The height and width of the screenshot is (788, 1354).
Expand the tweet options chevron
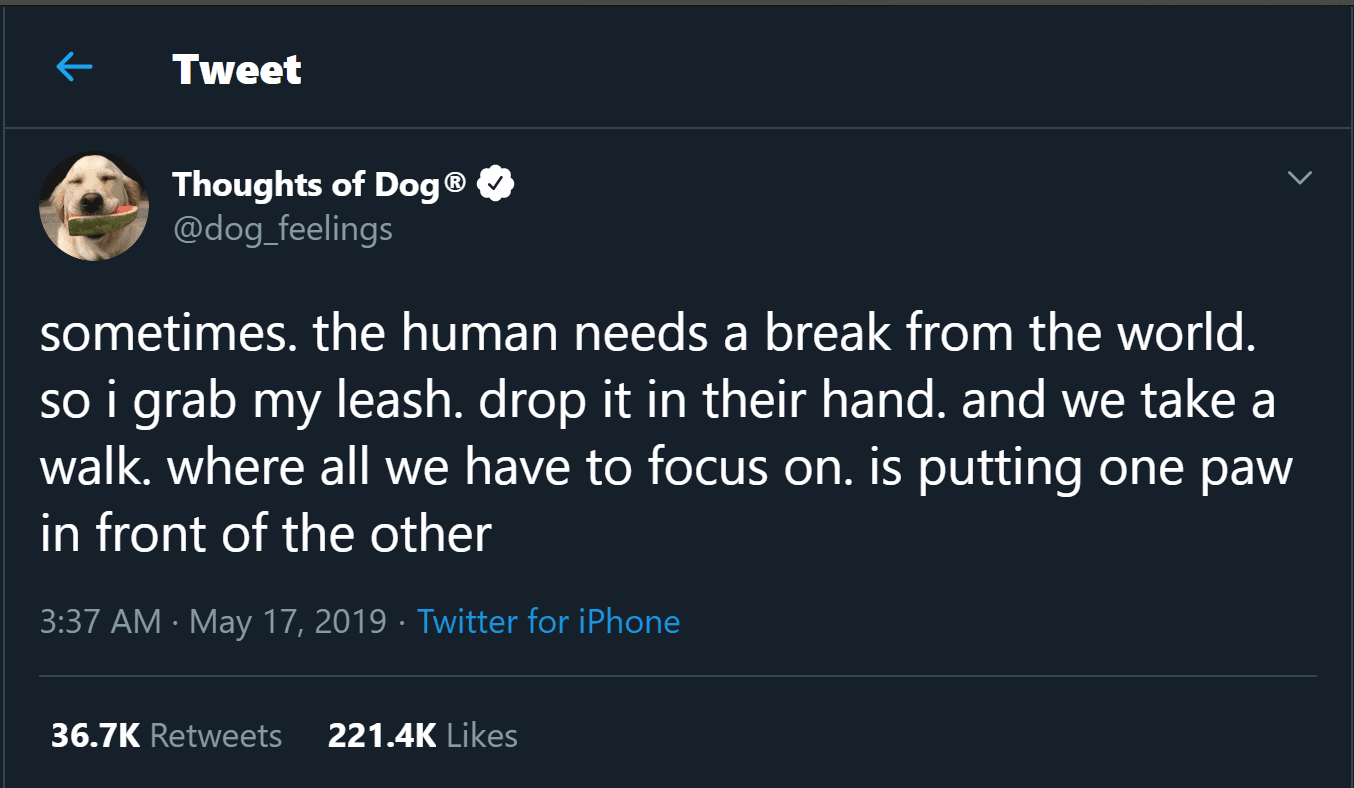(x=1299, y=178)
